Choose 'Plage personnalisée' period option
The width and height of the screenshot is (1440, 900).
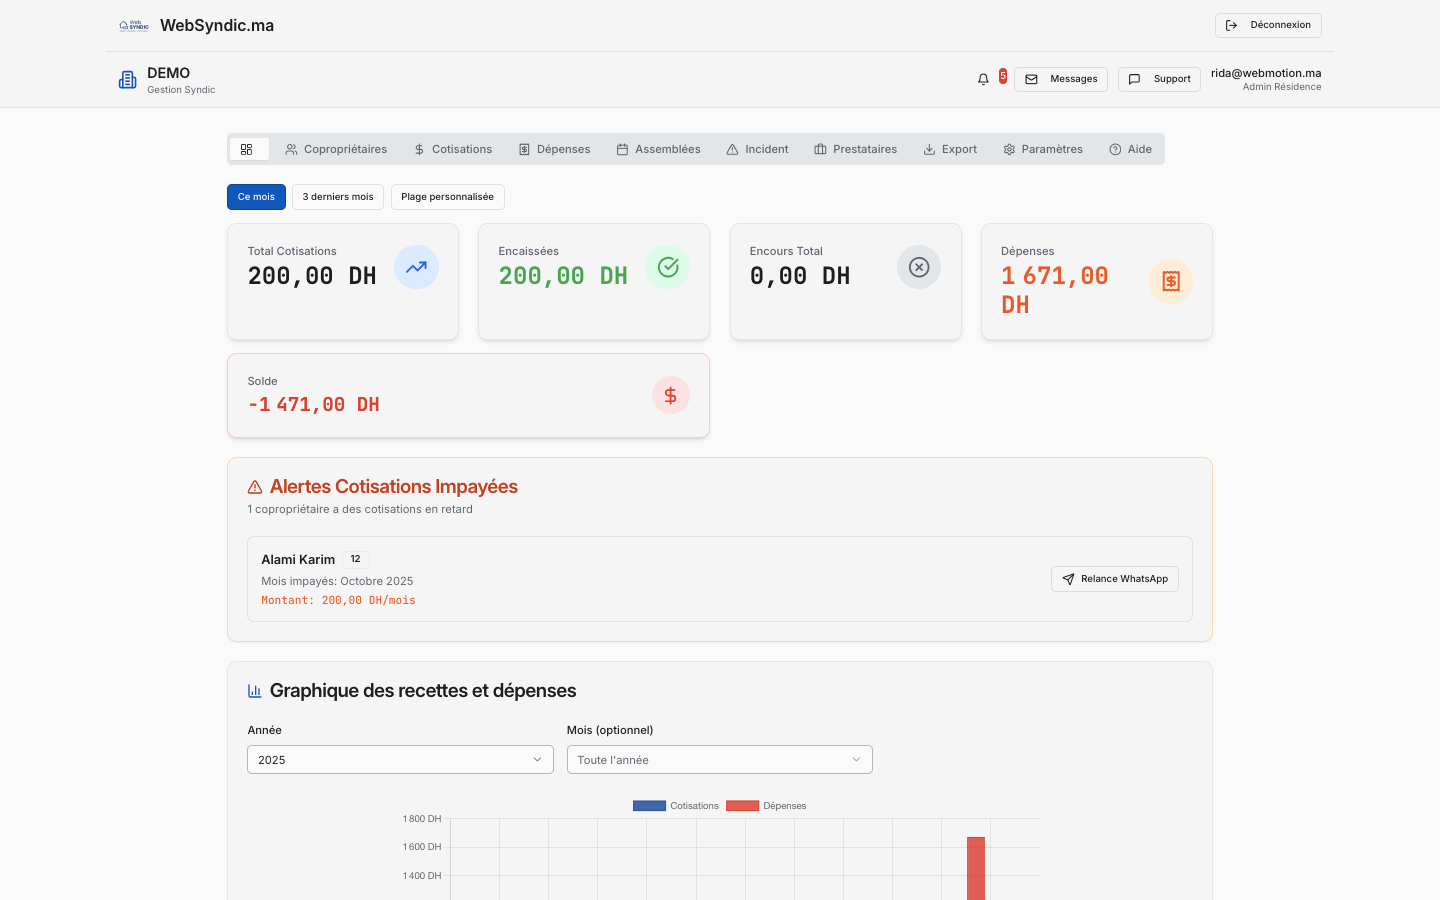click(x=447, y=197)
